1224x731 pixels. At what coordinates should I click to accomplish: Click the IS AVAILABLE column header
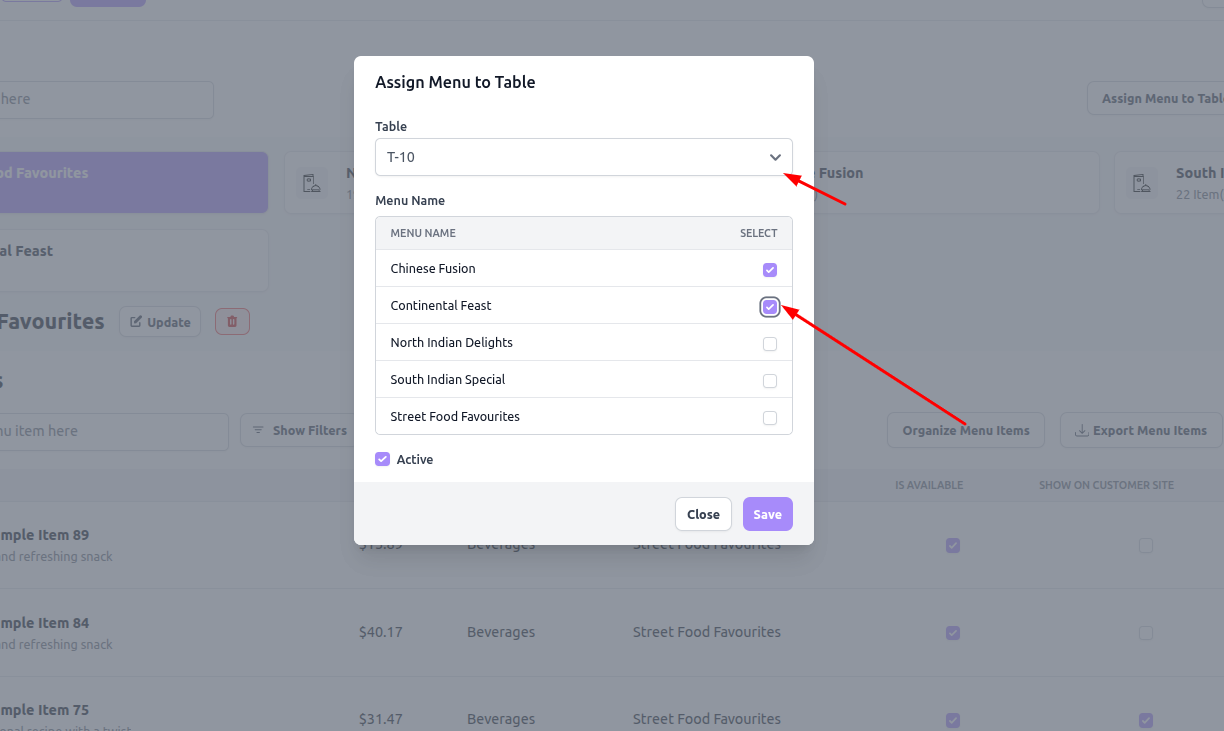click(929, 485)
